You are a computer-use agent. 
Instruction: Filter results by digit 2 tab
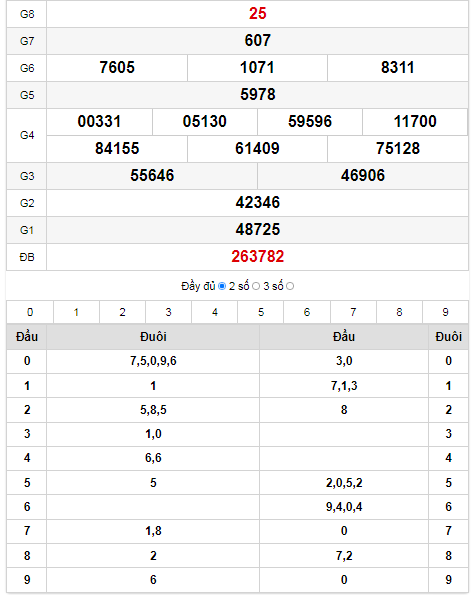tap(123, 312)
